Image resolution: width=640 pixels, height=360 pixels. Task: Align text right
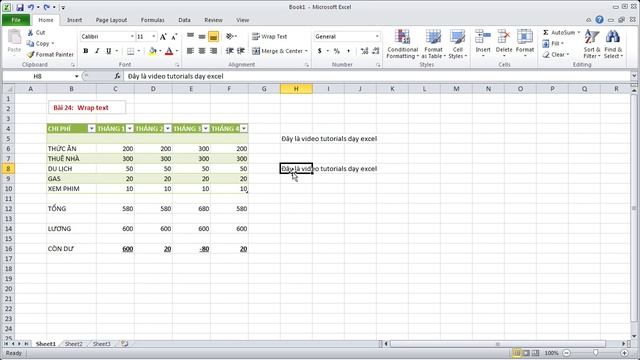(x=213, y=51)
